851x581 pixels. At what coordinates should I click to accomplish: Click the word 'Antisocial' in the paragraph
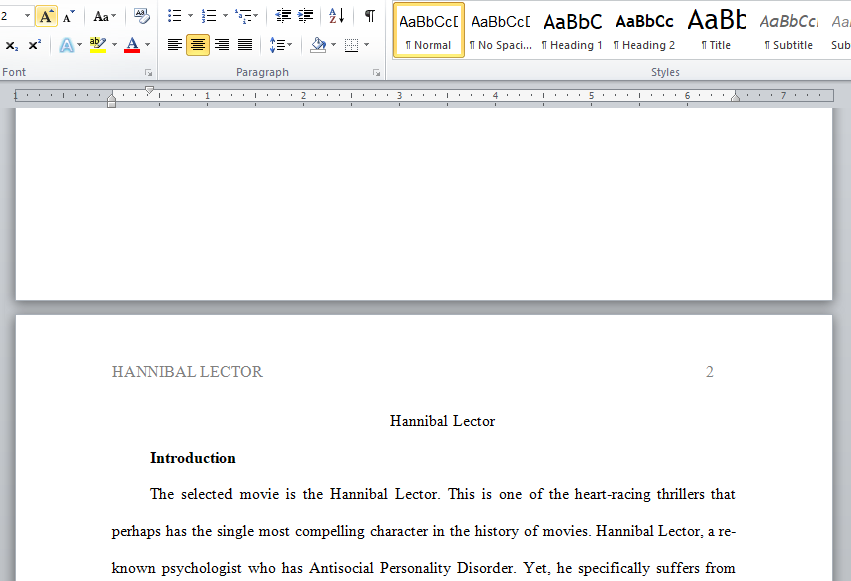point(342,568)
